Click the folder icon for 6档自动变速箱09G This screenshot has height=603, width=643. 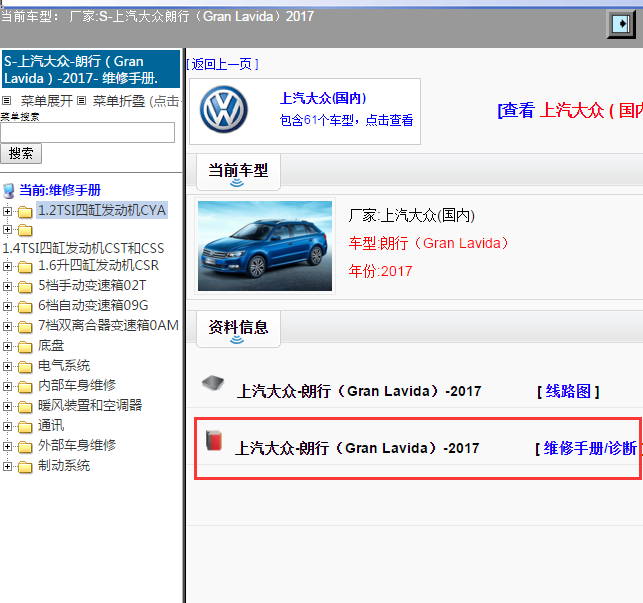(x=25, y=307)
